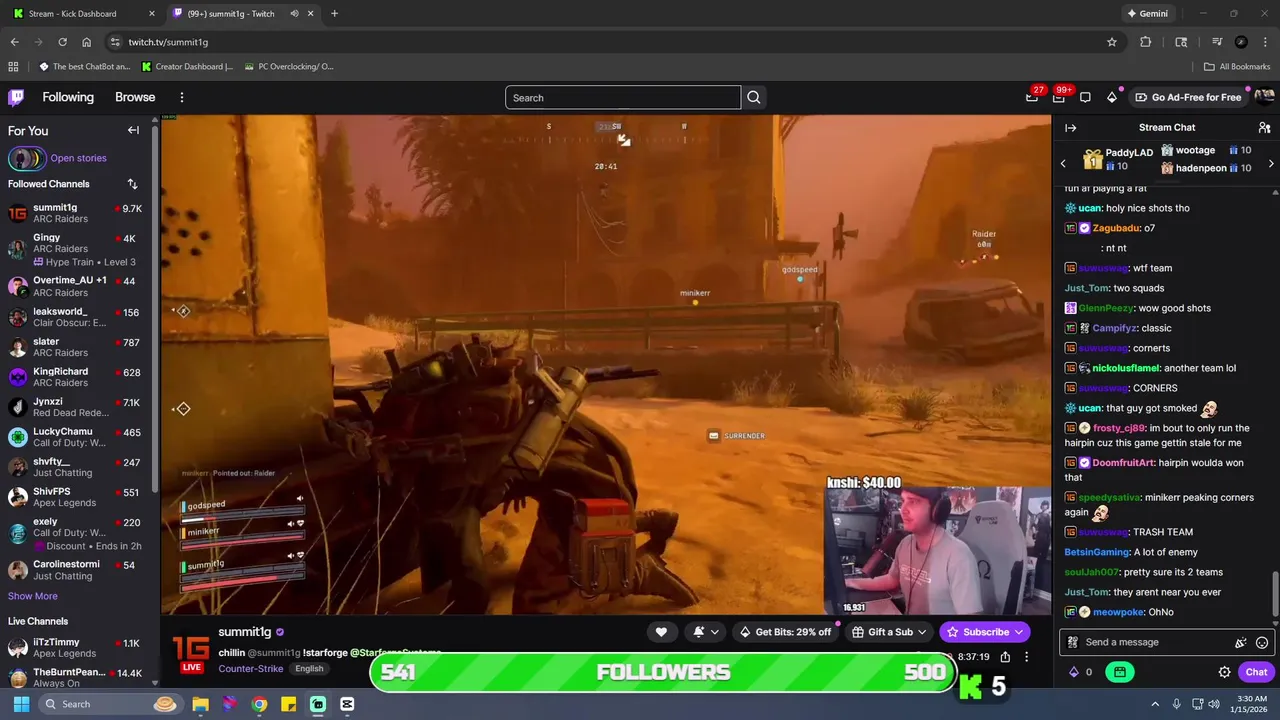Bookmark this page with star icon

1111,42
